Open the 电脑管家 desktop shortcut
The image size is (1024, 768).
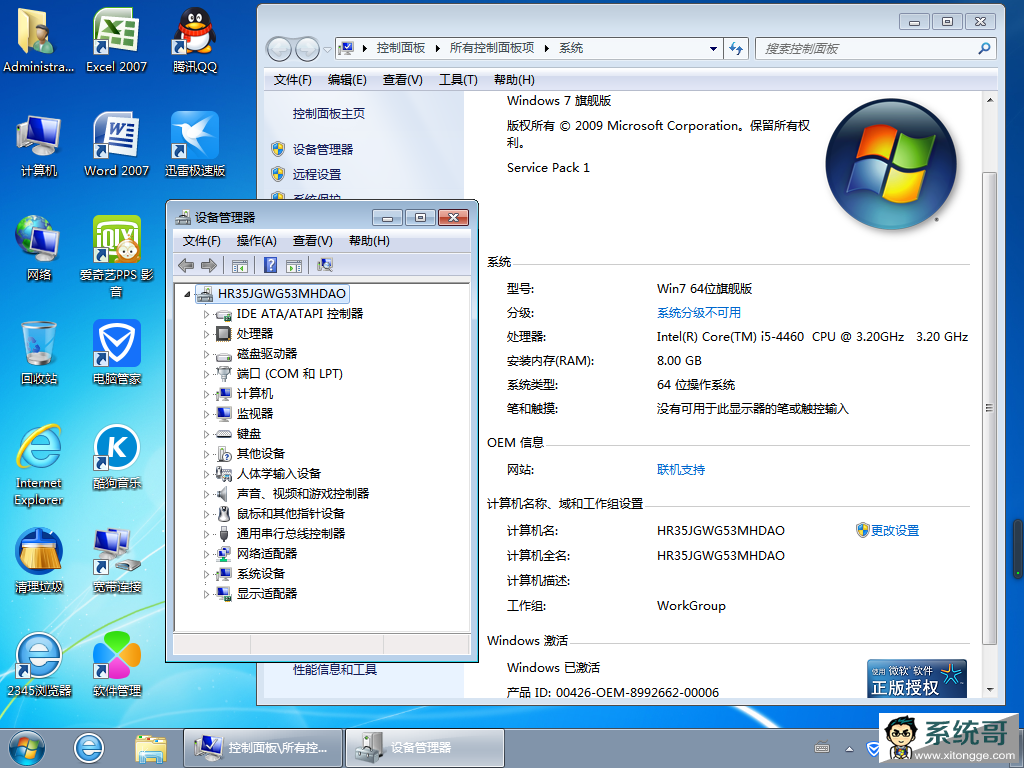point(116,353)
